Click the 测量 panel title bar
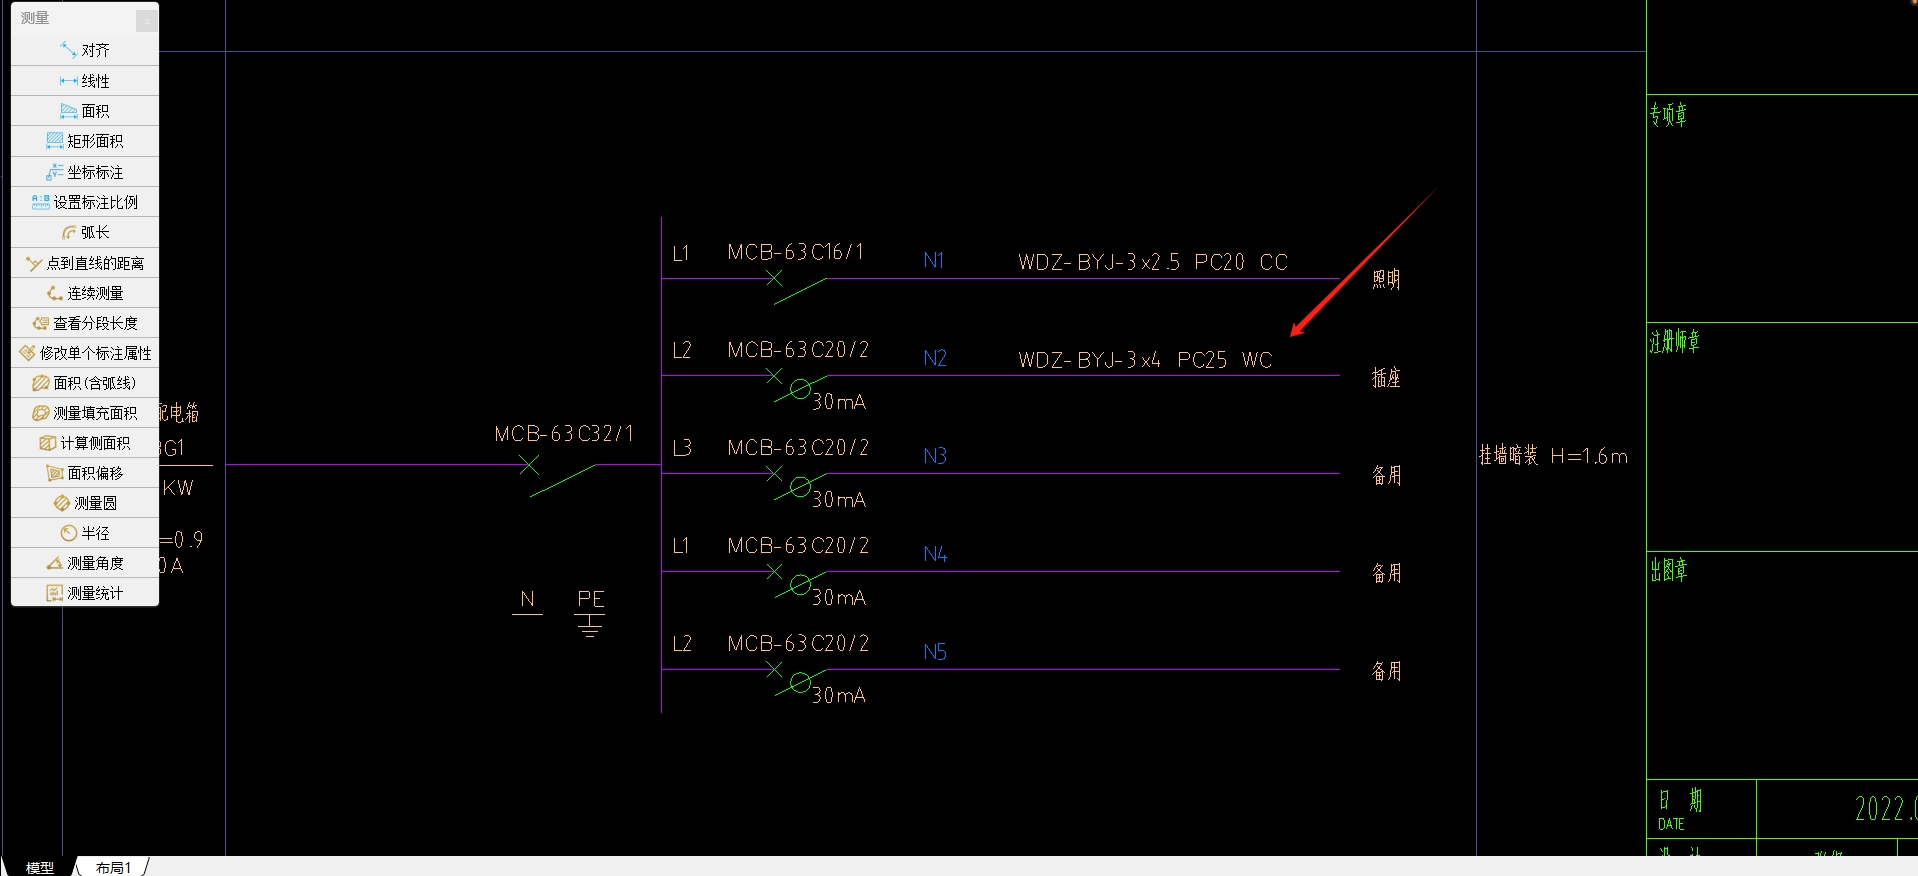1918x876 pixels. pos(75,18)
